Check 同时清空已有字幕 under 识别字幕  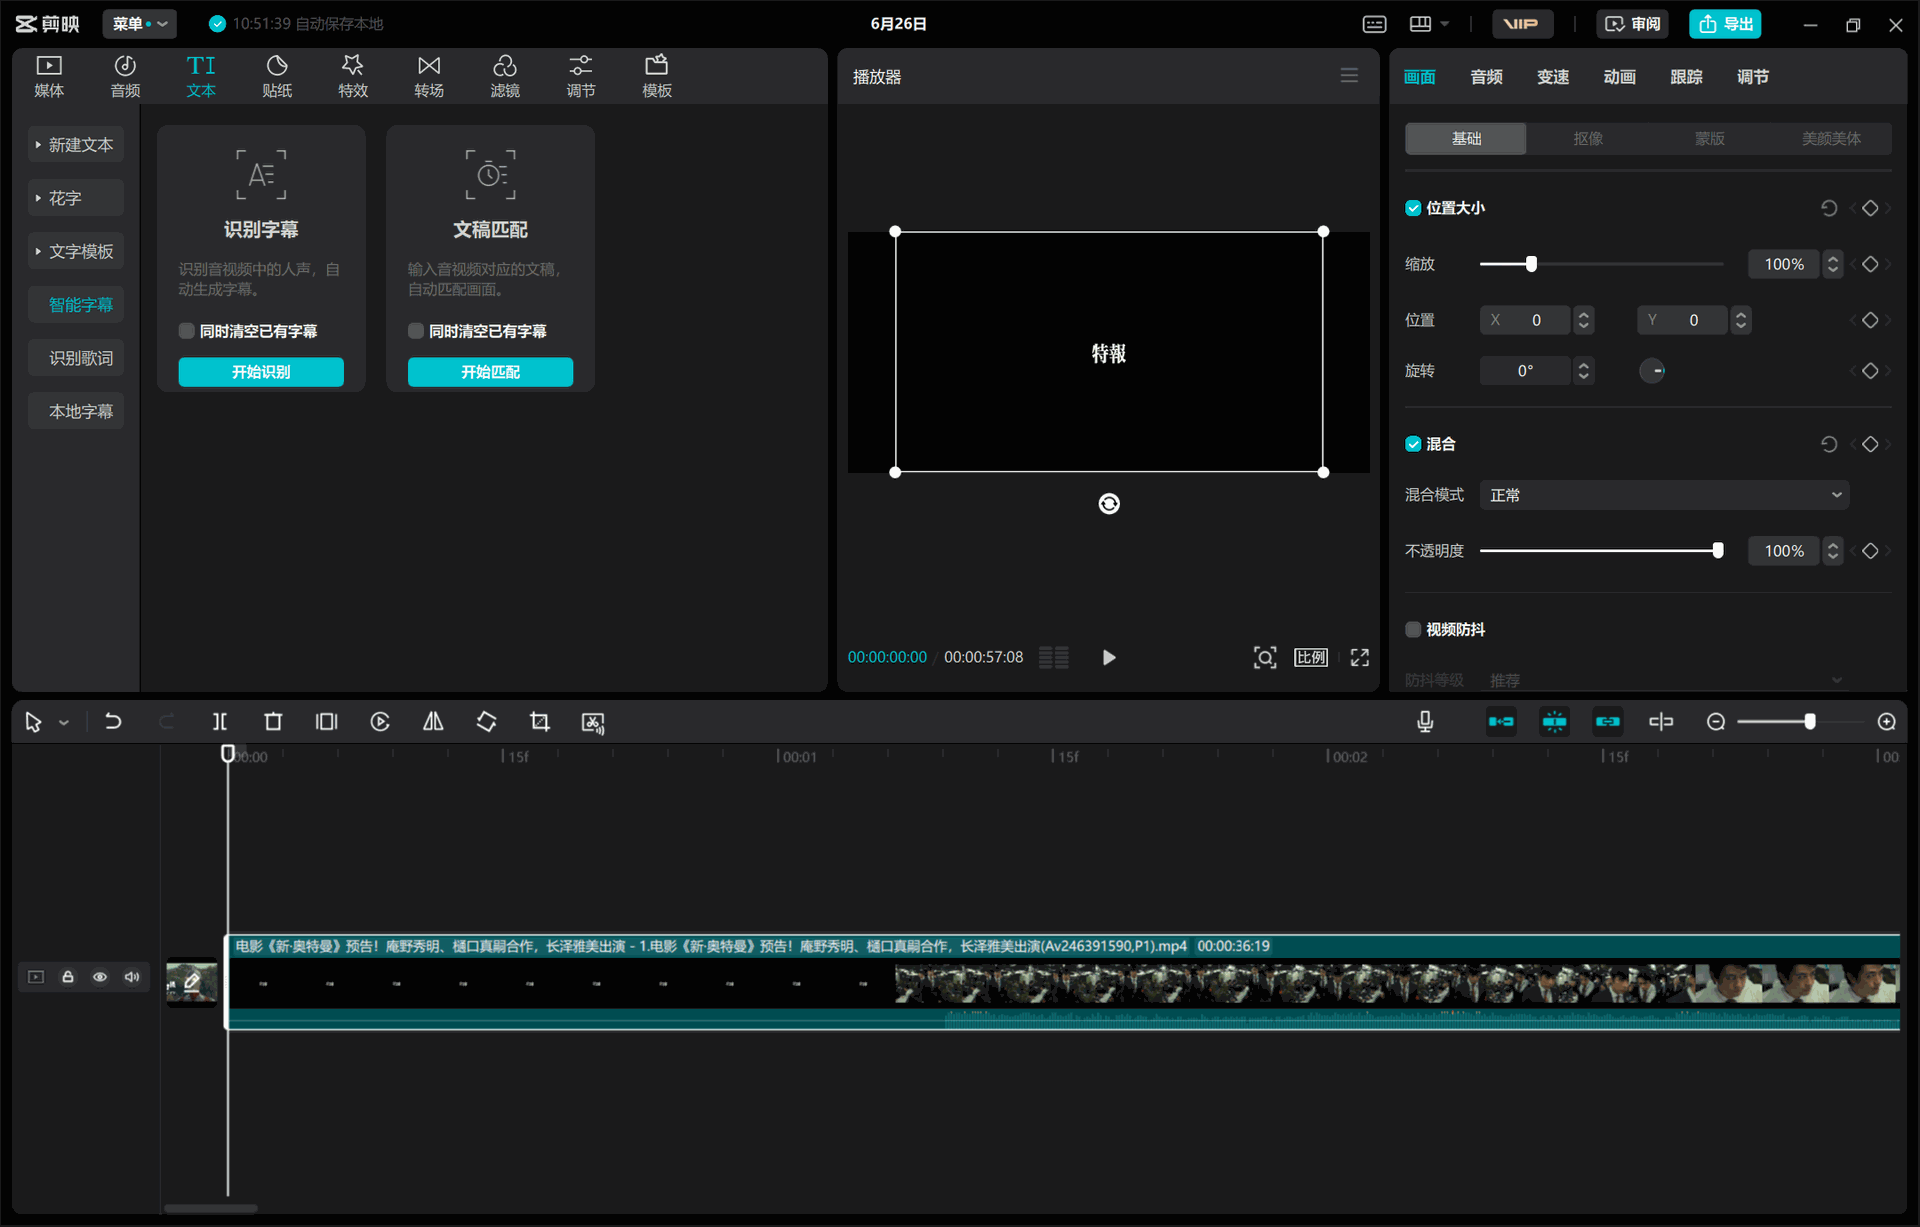tap(187, 331)
